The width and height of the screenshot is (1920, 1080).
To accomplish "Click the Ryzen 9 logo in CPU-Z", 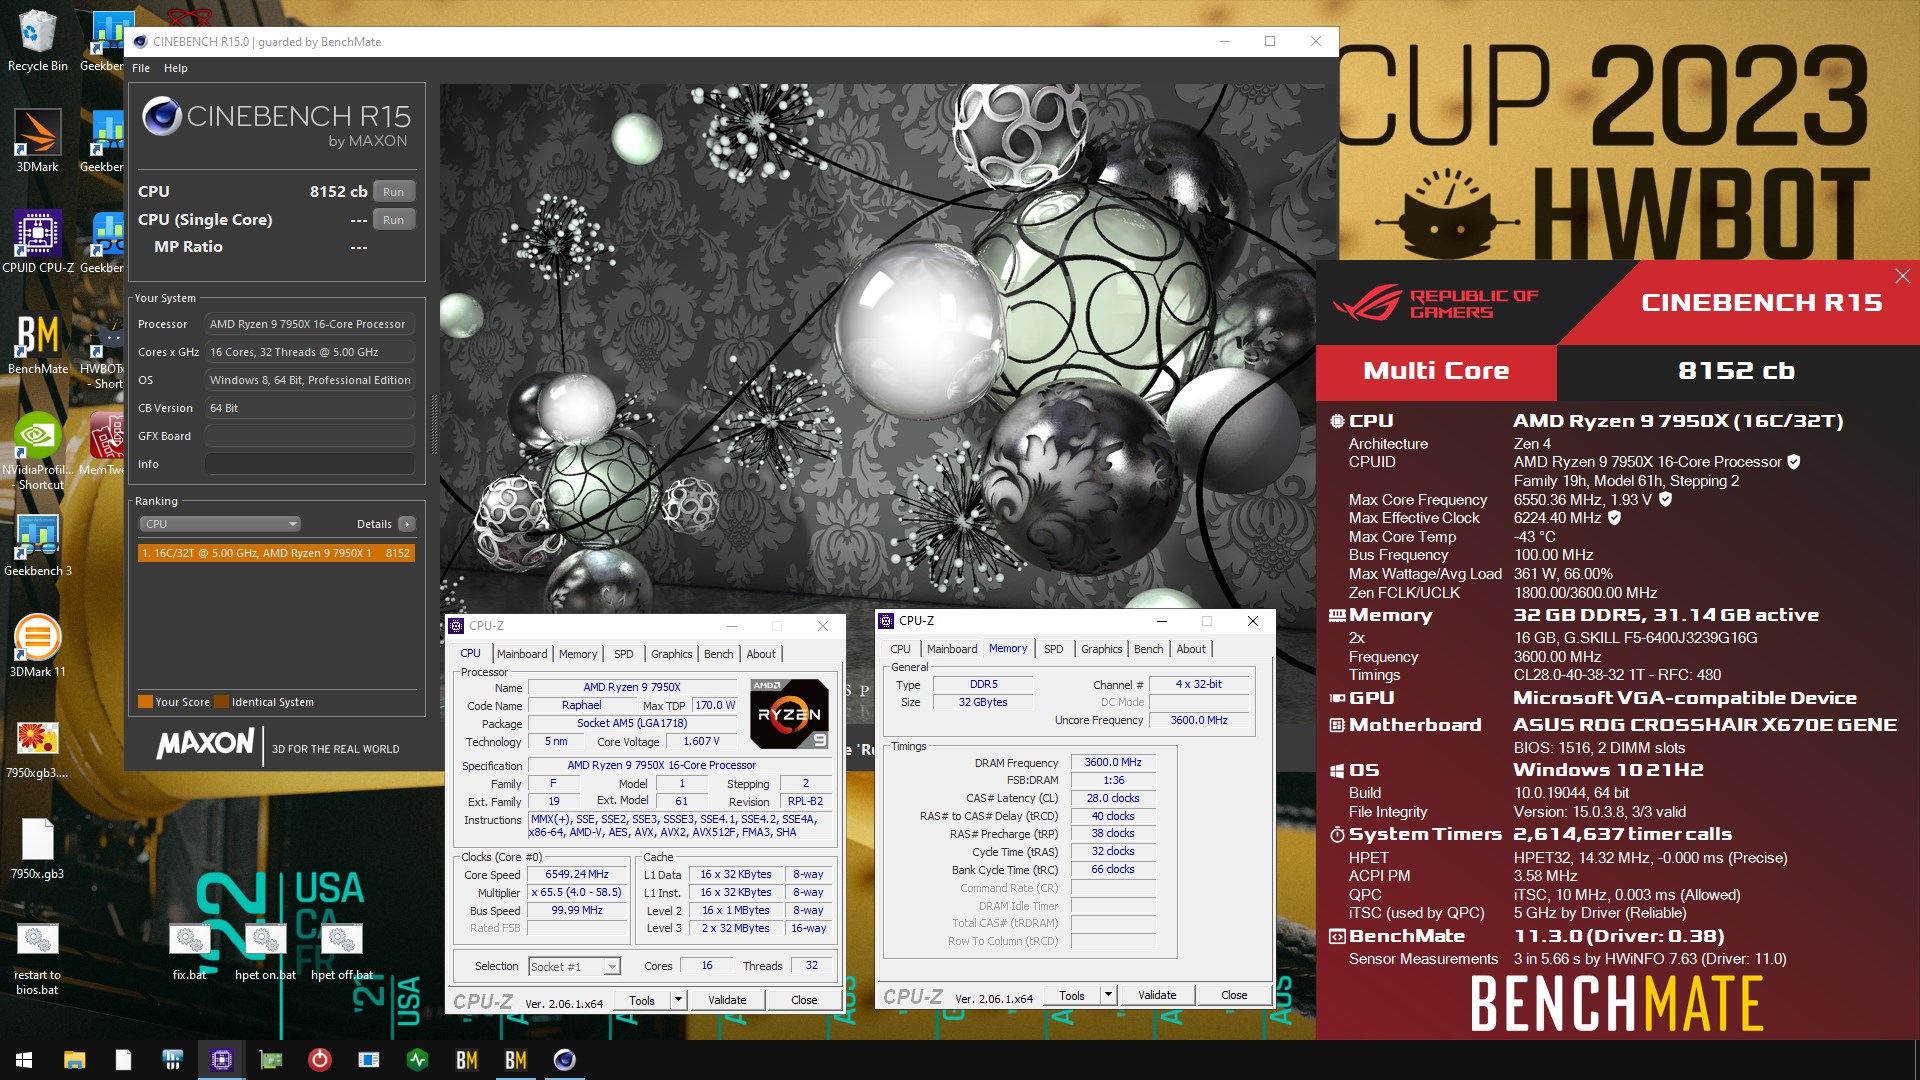I will click(x=789, y=714).
